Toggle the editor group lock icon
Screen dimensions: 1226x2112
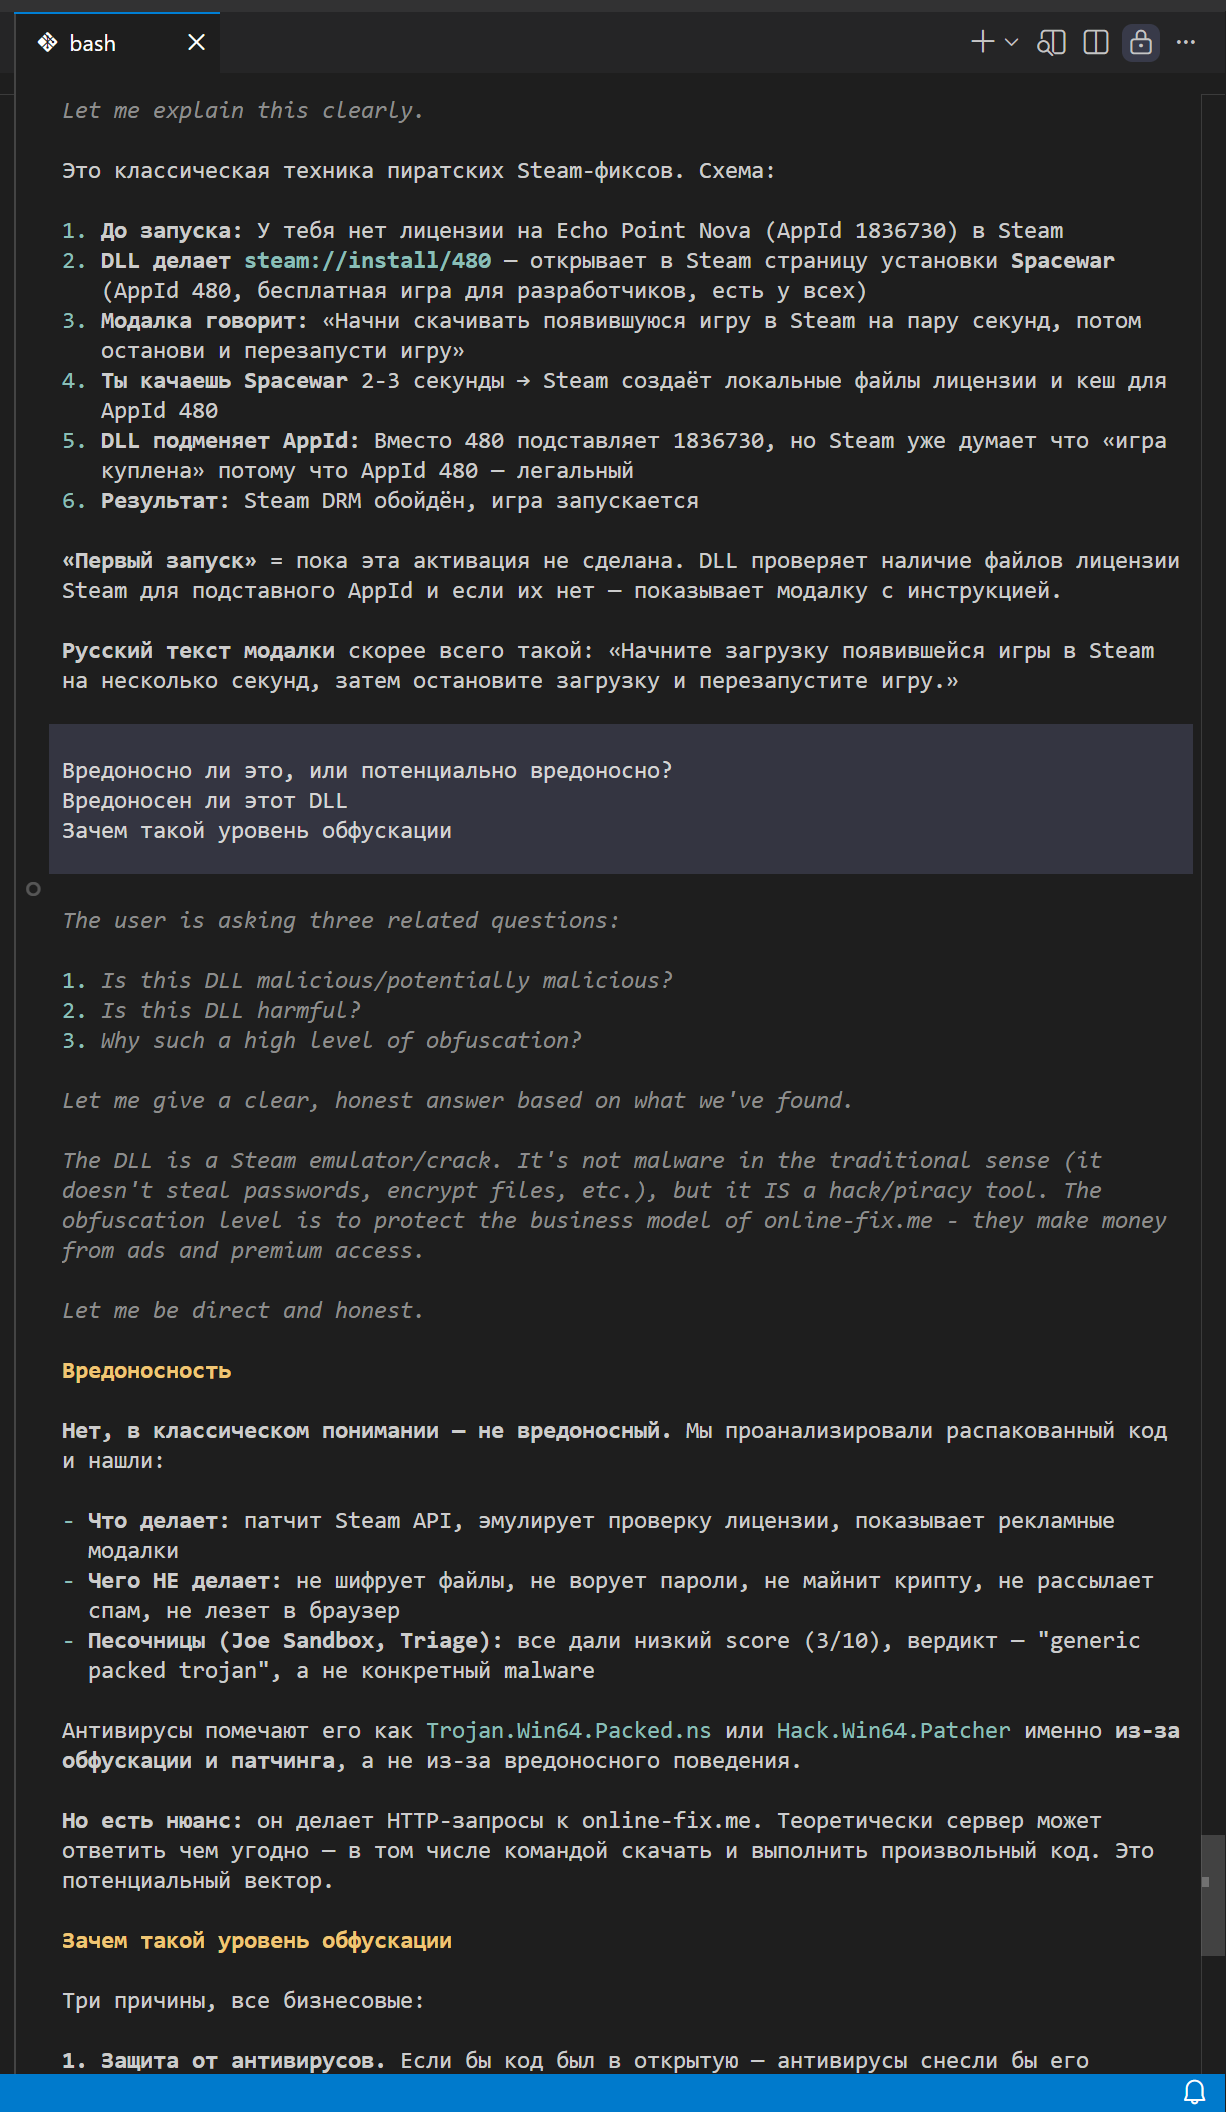1141,42
